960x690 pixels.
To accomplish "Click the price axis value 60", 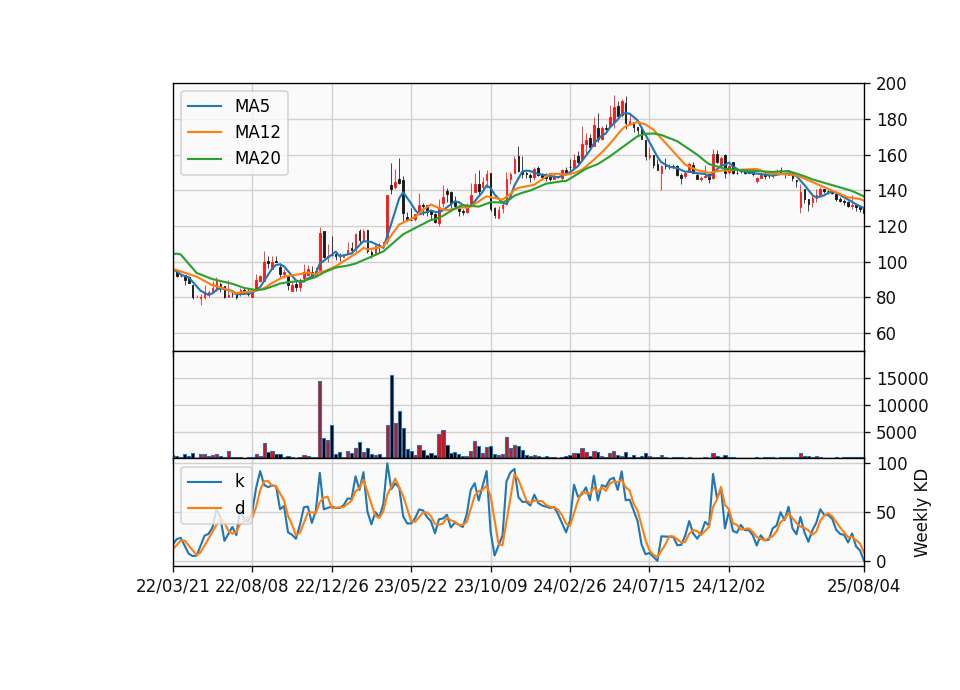I will (886, 334).
